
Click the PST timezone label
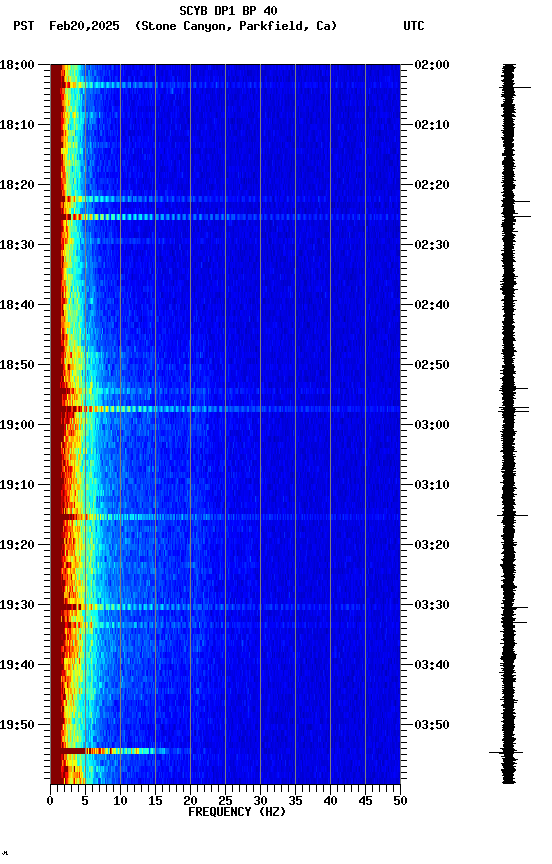click(23, 26)
